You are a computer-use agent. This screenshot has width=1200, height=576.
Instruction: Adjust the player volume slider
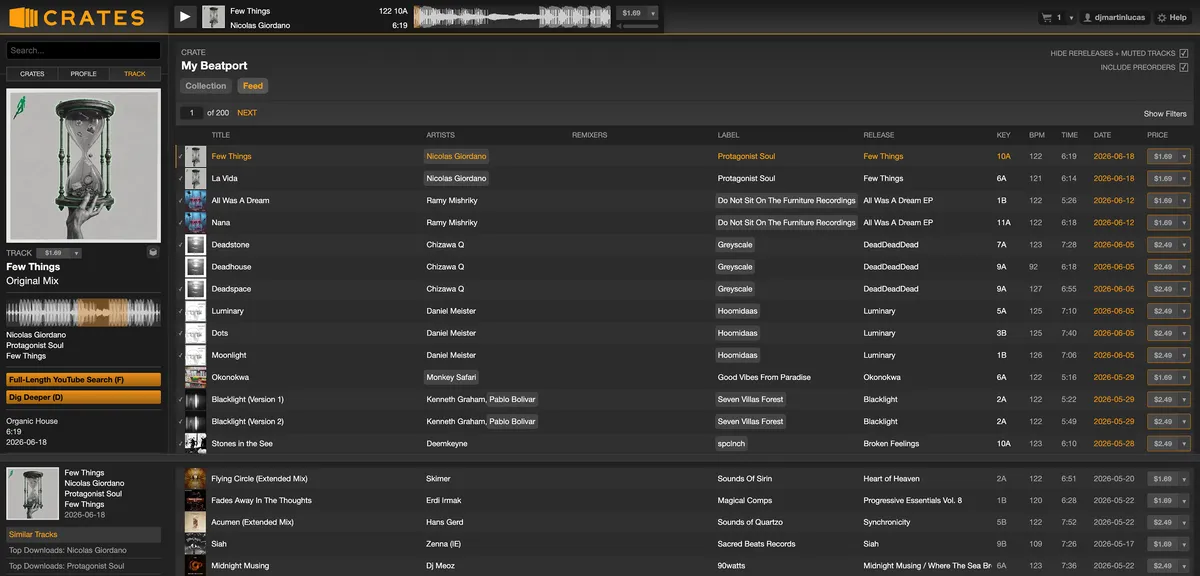tap(640, 26)
